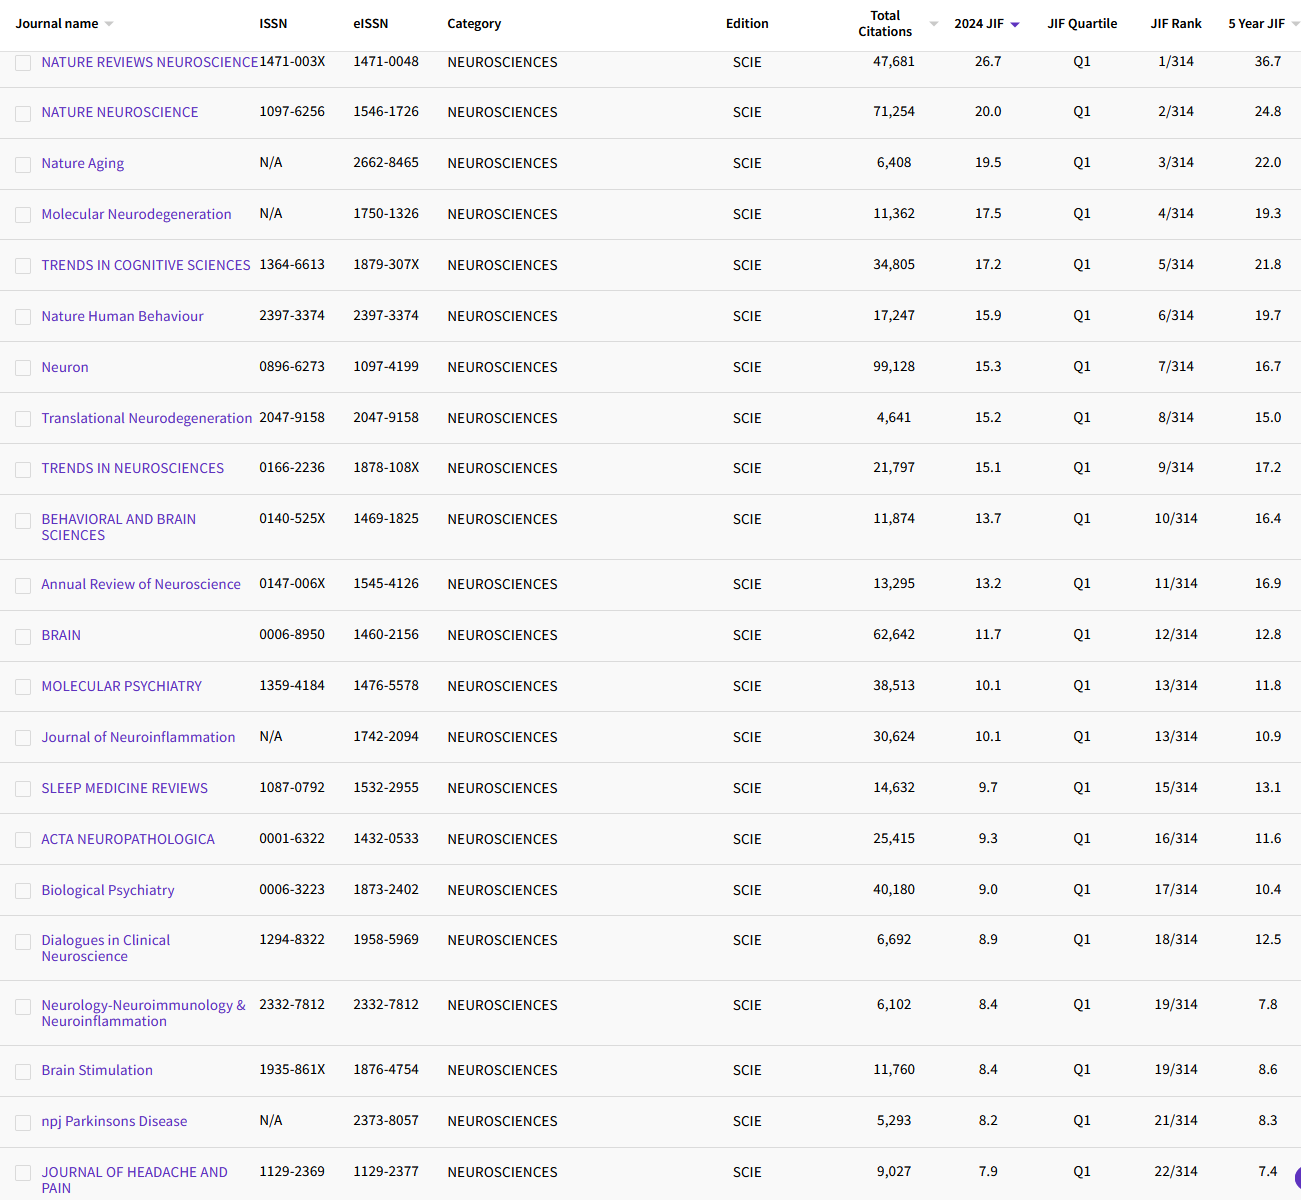Screen dimensions: 1301x1200
Task: Click the JIF Quartile column header
Action: coord(1082,24)
